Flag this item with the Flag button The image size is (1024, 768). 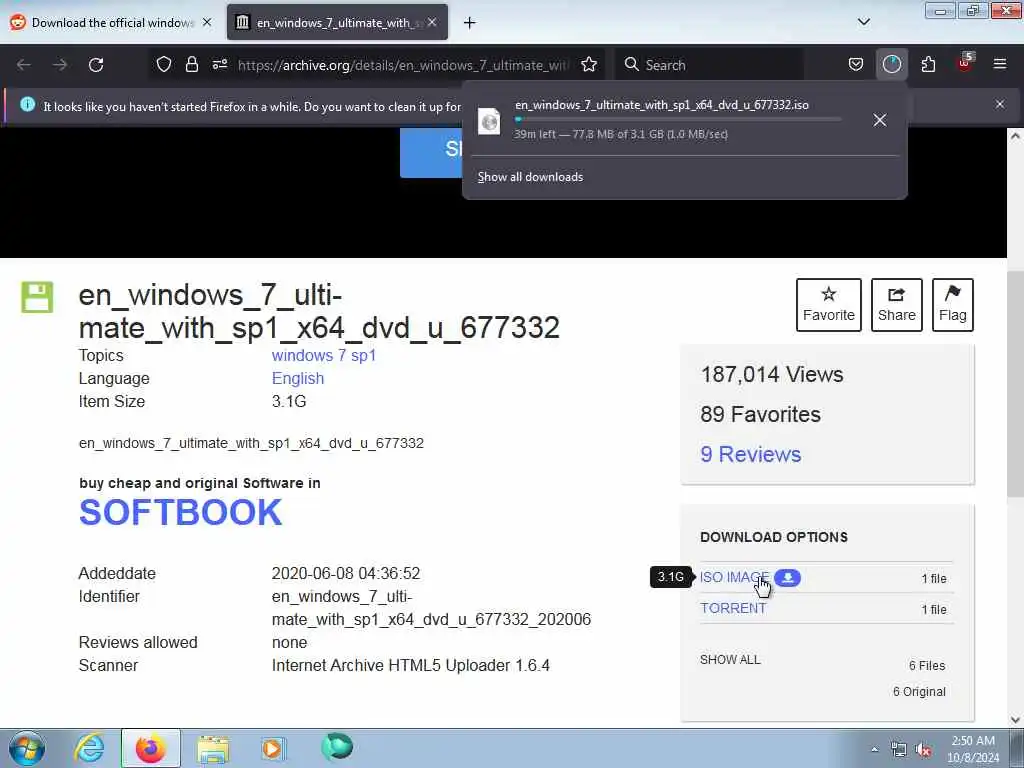(x=953, y=305)
